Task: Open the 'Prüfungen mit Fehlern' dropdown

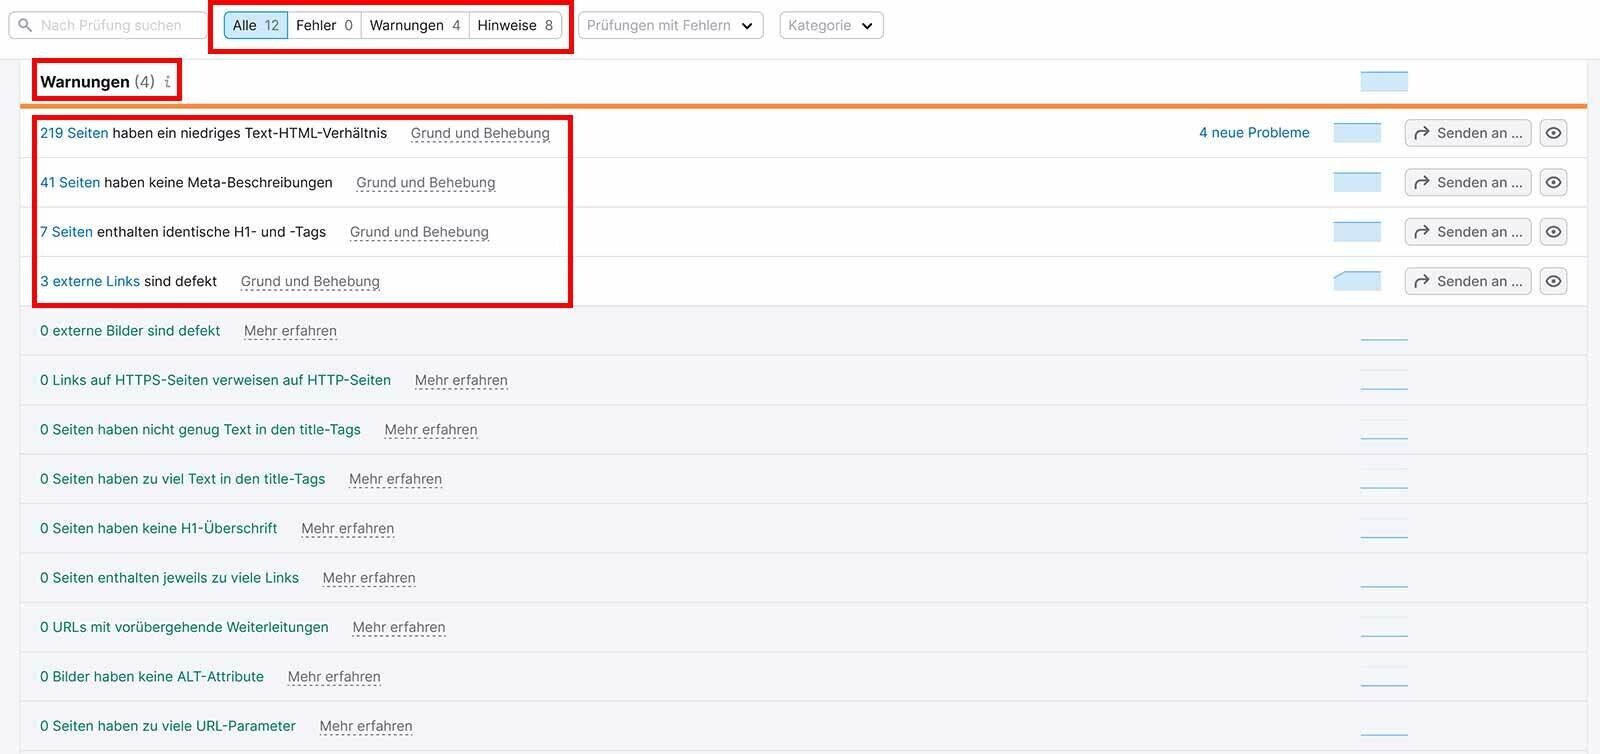Action: tap(671, 25)
